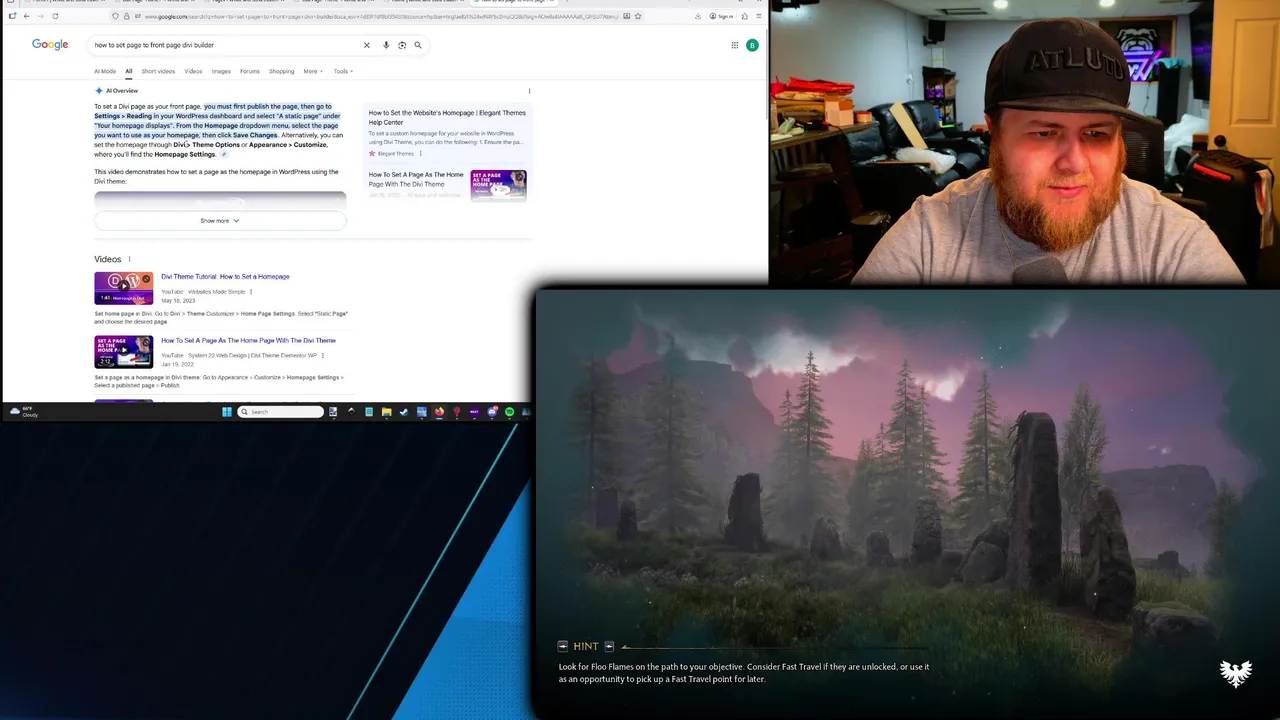The width and height of the screenshot is (1280, 720).
Task: Click the side card video thumbnail
Action: tap(499, 184)
